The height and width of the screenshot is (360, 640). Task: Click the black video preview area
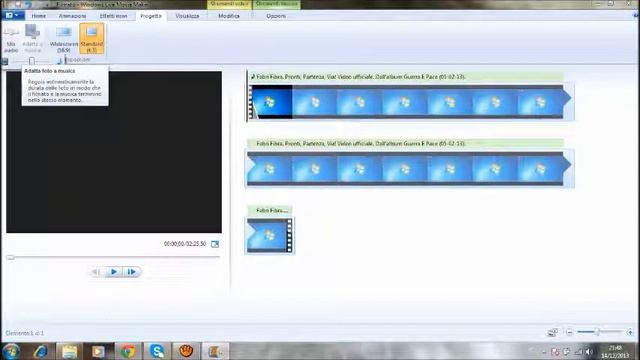pyautogui.click(x=114, y=152)
